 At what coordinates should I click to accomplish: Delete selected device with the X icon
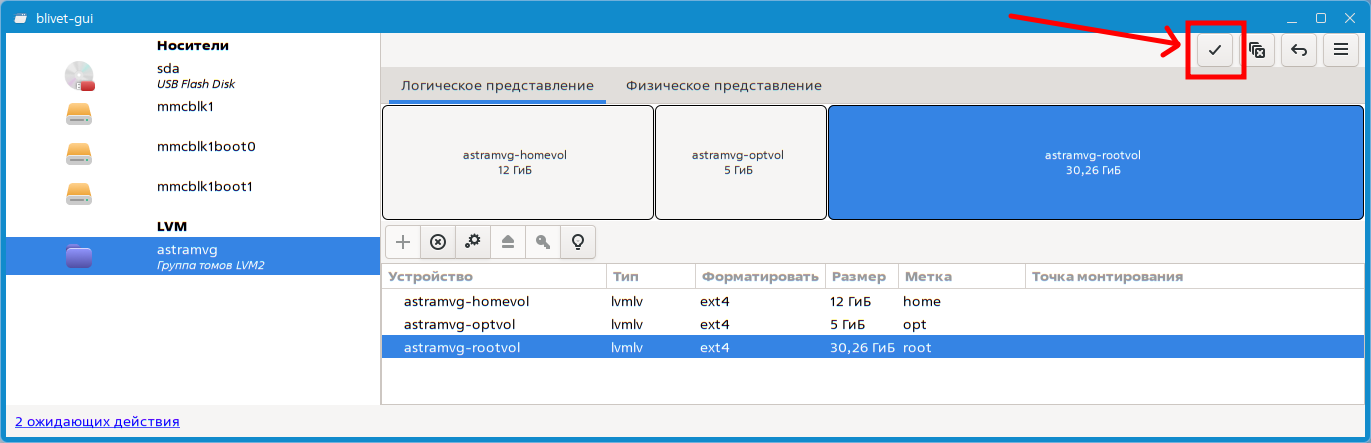[438, 241]
